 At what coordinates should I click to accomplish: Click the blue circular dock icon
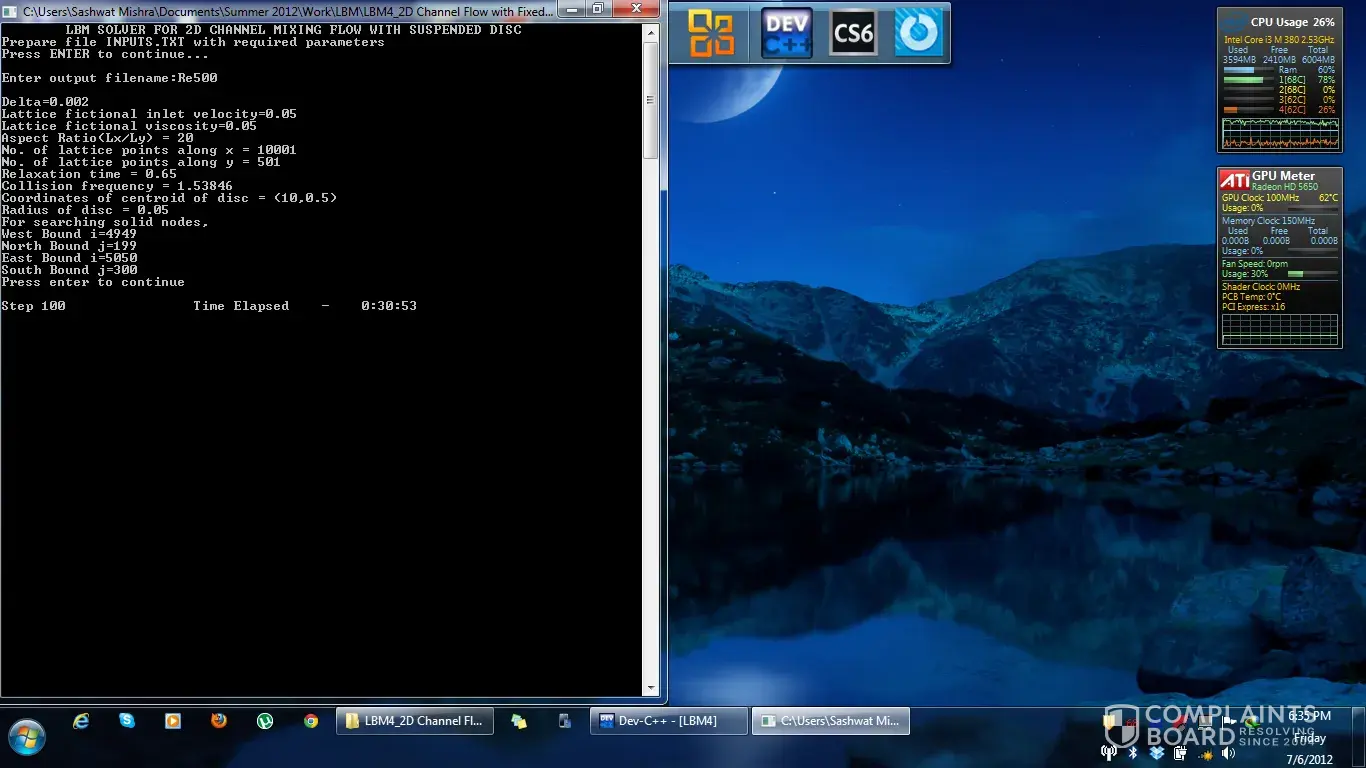(x=917, y=33)
